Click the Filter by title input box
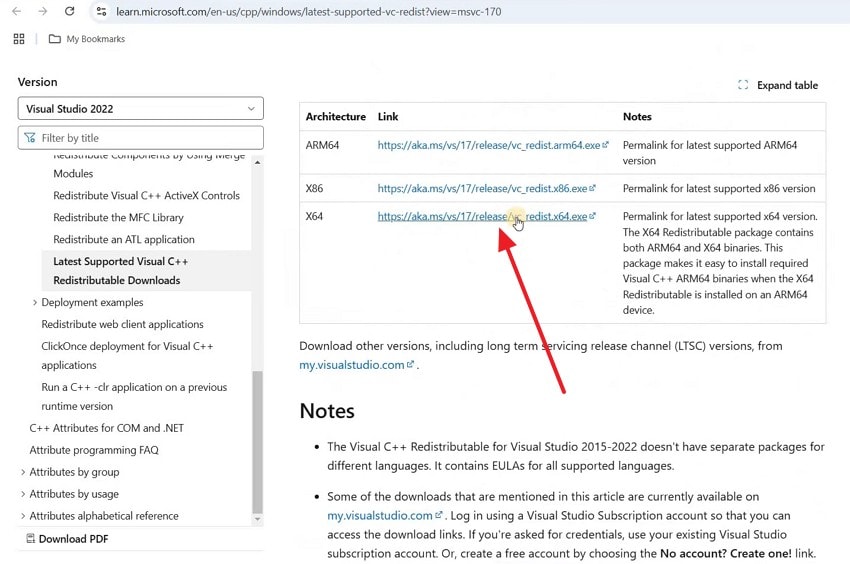 point(140,138)
